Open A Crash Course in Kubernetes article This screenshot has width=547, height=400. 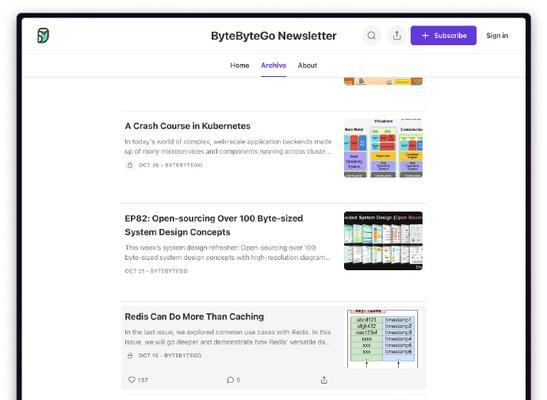tap(188, 126)
